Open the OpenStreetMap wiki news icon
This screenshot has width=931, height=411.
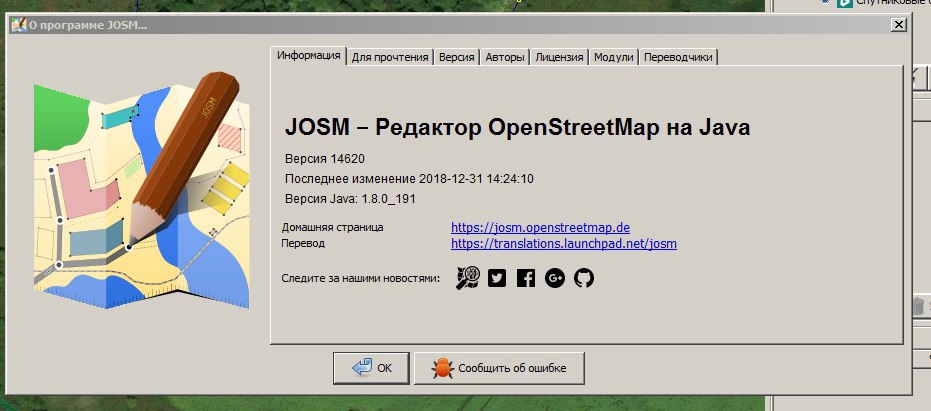point(468,278)
